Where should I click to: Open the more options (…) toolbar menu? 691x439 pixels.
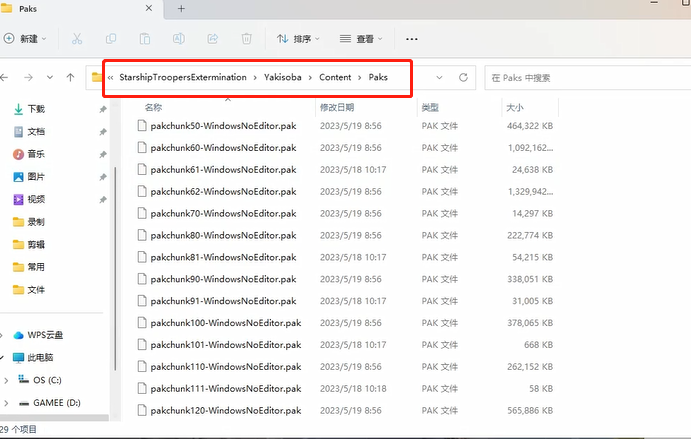410,39
